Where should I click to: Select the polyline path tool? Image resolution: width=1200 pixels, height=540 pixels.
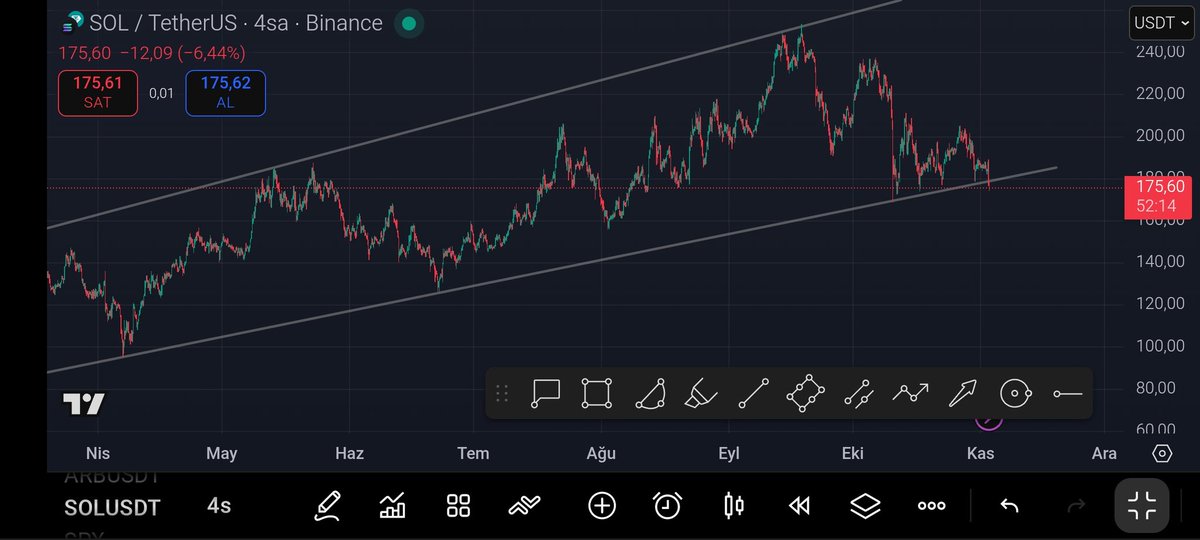point(910,393)
